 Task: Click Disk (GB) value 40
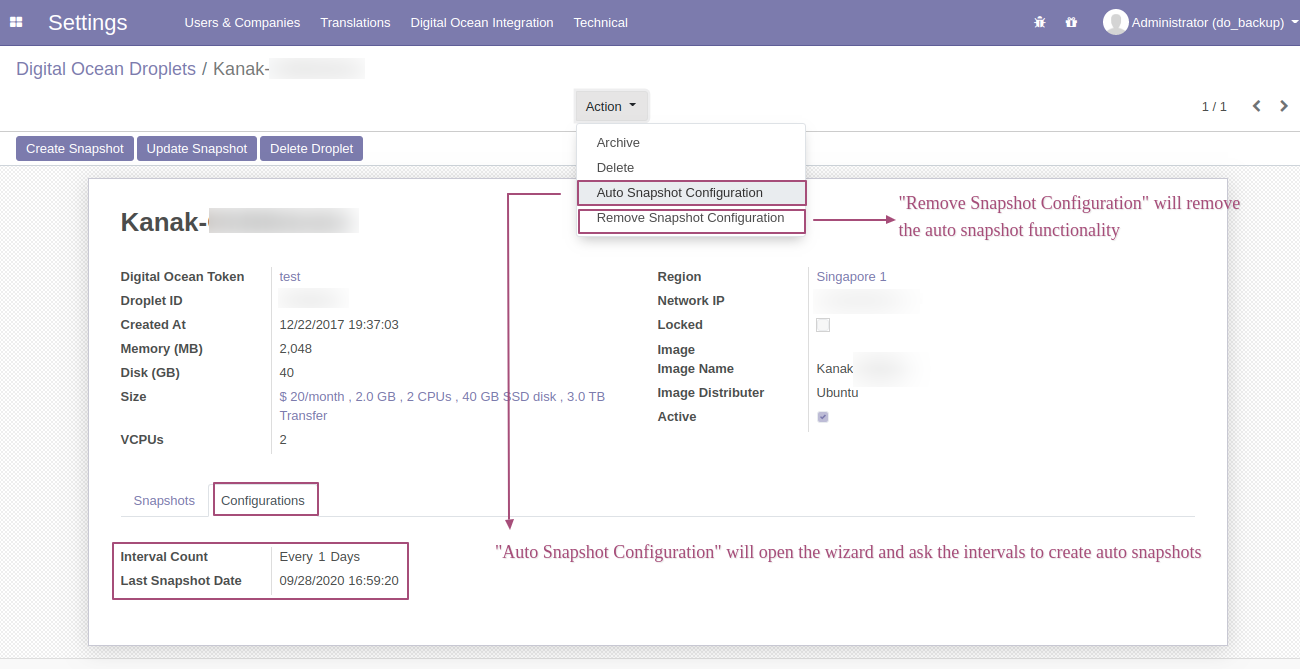click(287, 373)
